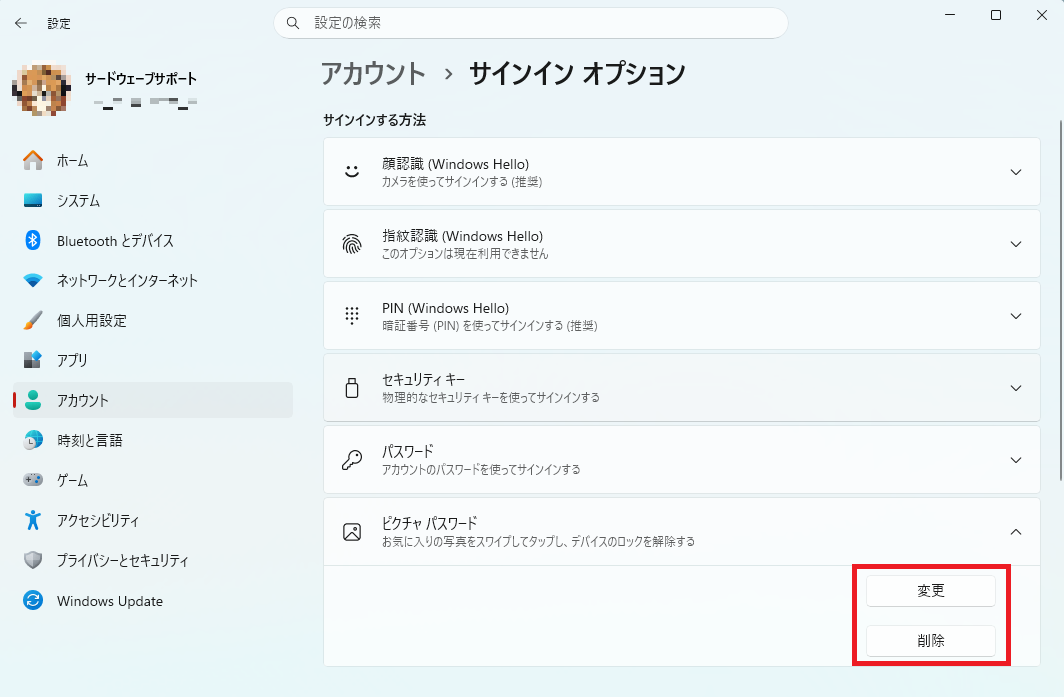The image size is (1064, 697).
Task: Expand セキュリティ キー chevron
Action: coord(1016,388)
